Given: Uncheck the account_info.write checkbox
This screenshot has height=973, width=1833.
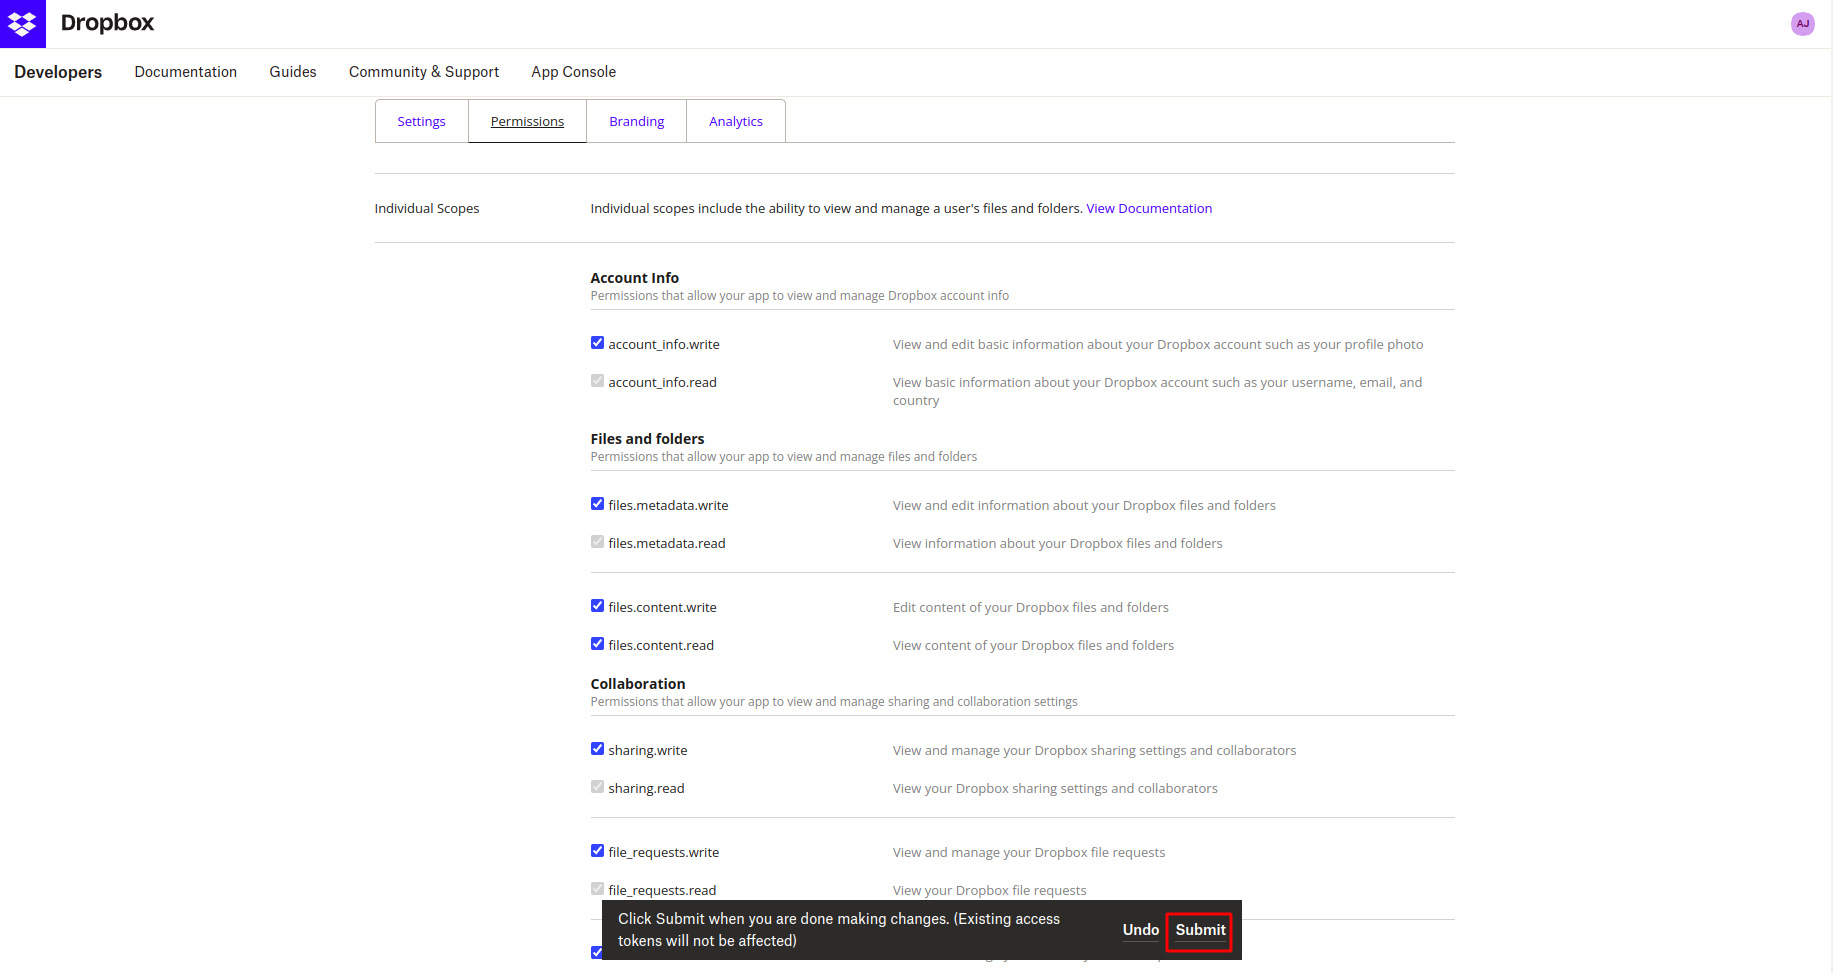Looking at the screenshot, I should coord(597,343).
